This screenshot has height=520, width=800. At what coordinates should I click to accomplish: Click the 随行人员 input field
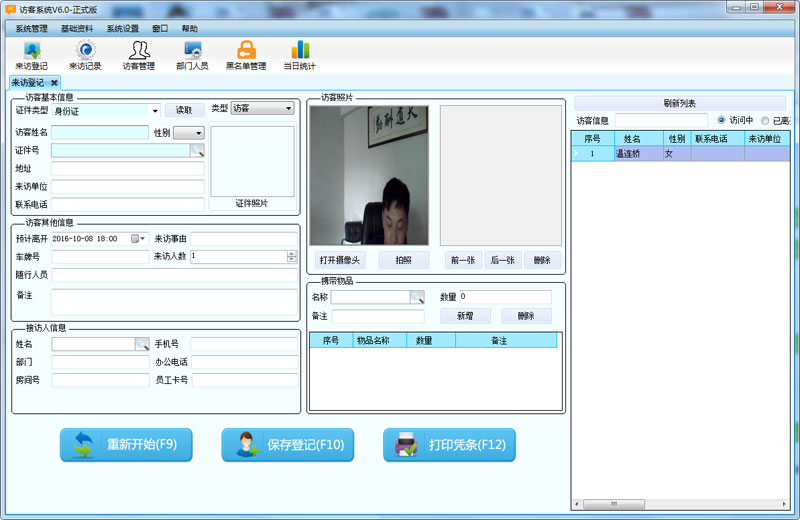tap(174, 275)
